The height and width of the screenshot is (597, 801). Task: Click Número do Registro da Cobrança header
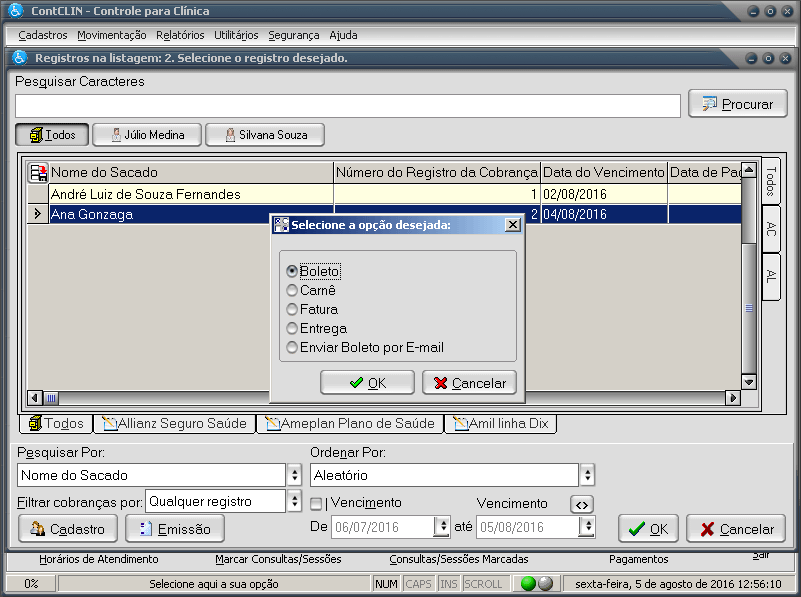point(437,173)
